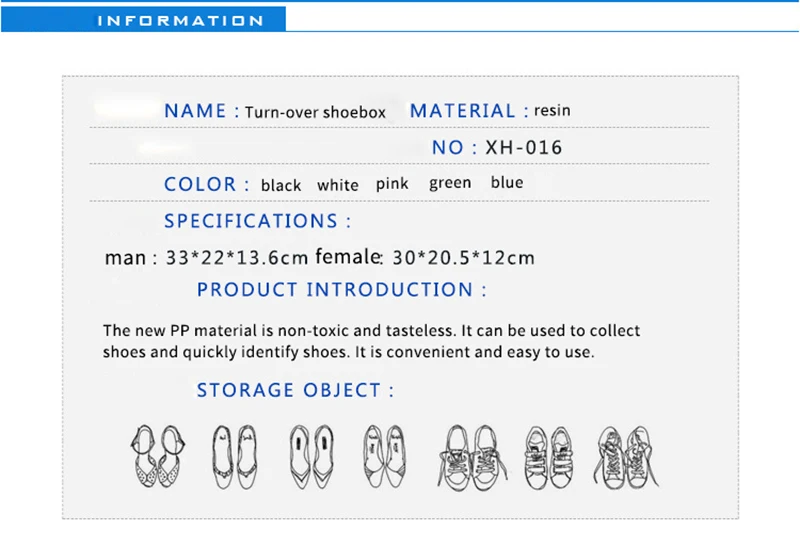Click the resin material value
The width and height of the screenshot is (800, 546).
tap(552, 110)
